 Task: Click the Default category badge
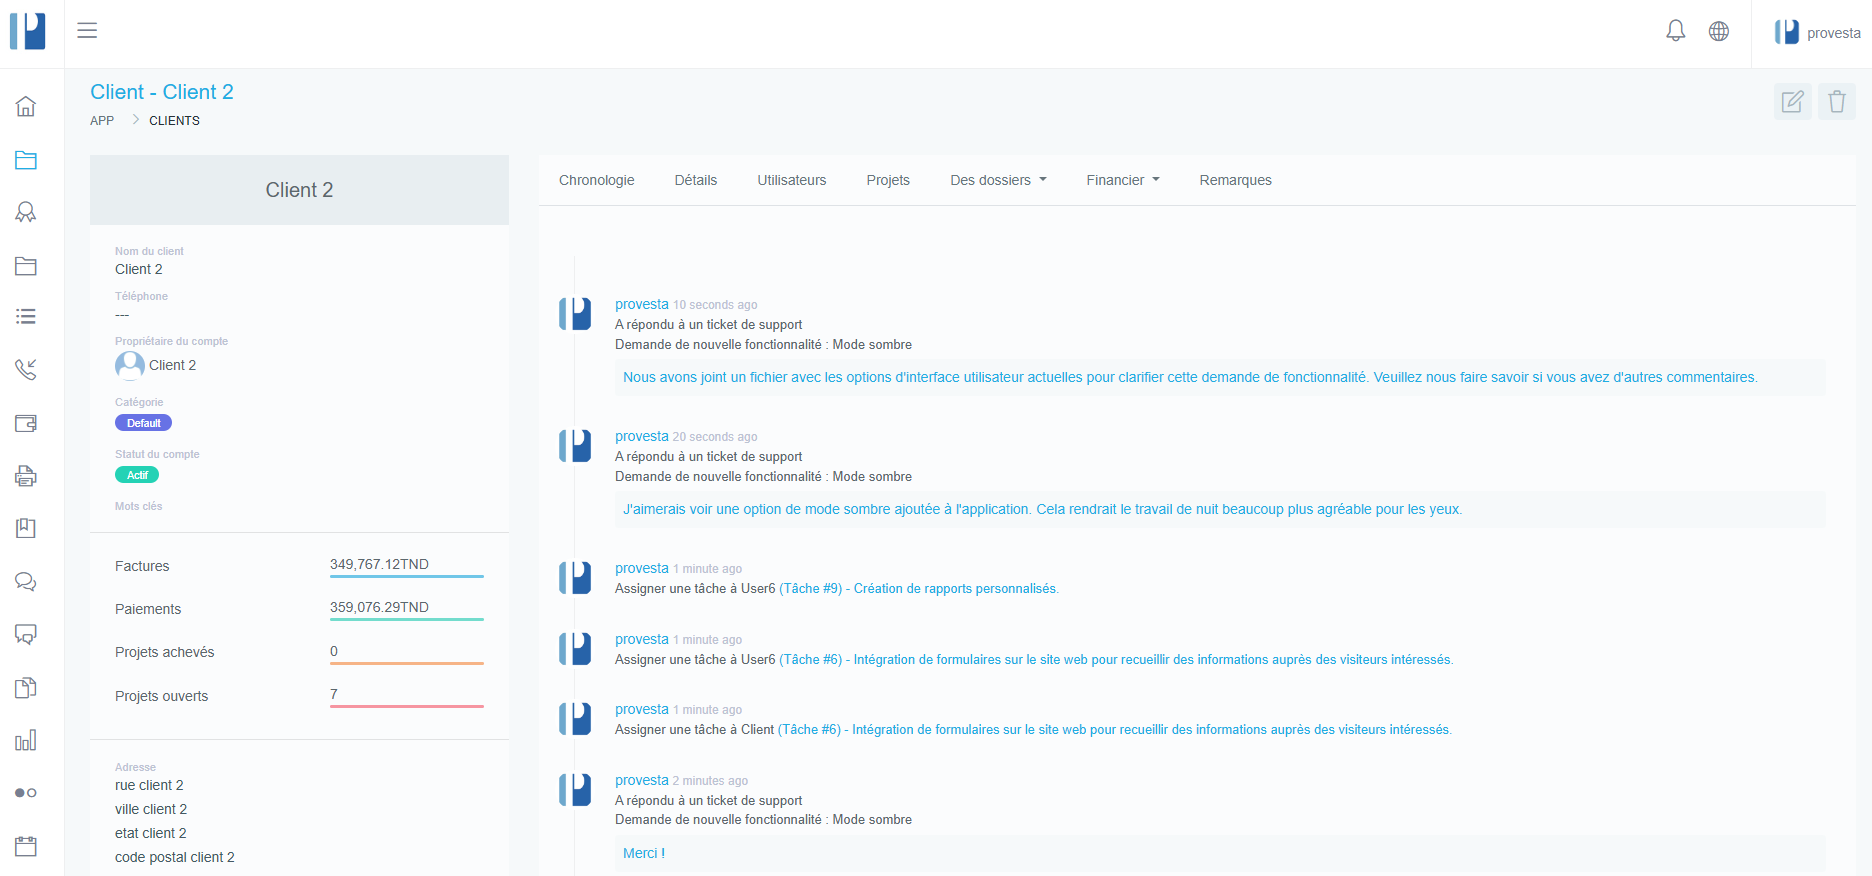143,423
